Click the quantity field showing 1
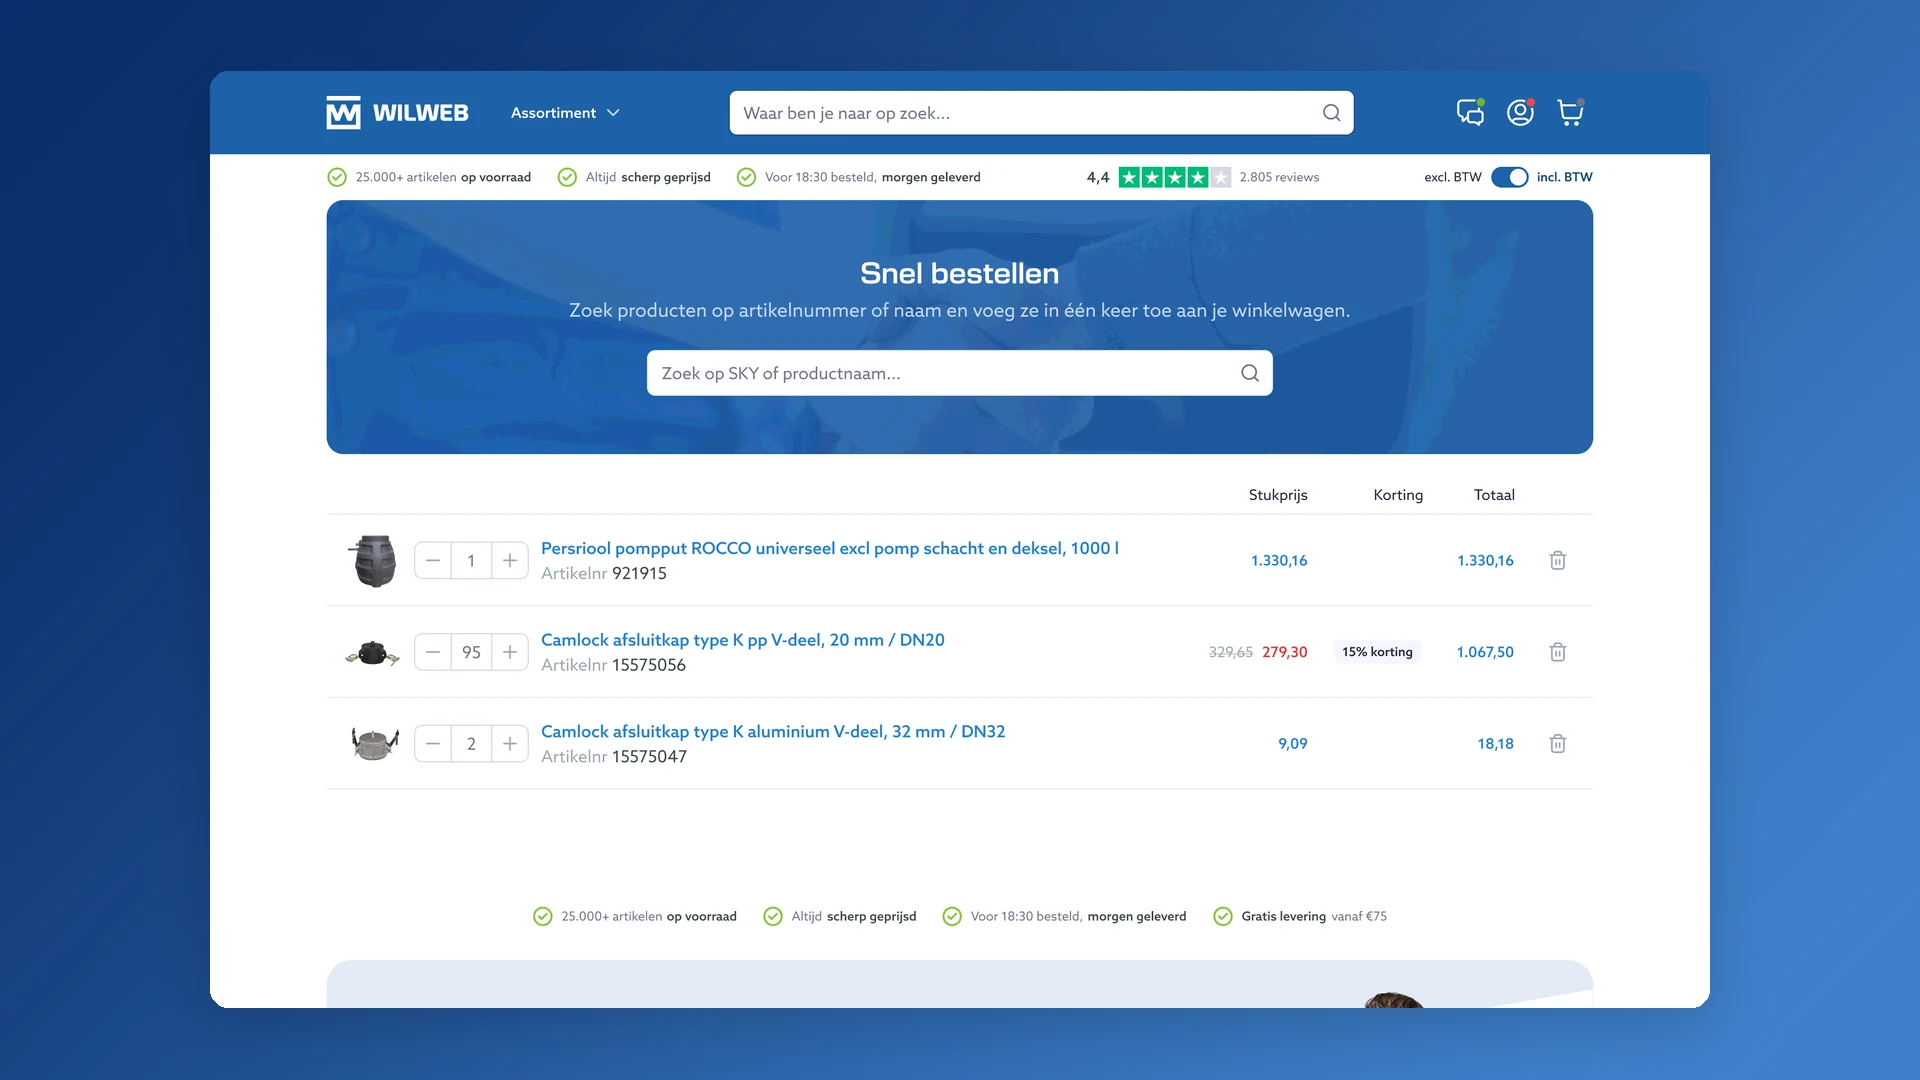Image resolution: width=1920 pixels, height=1080 pixels. coord(471,560)
